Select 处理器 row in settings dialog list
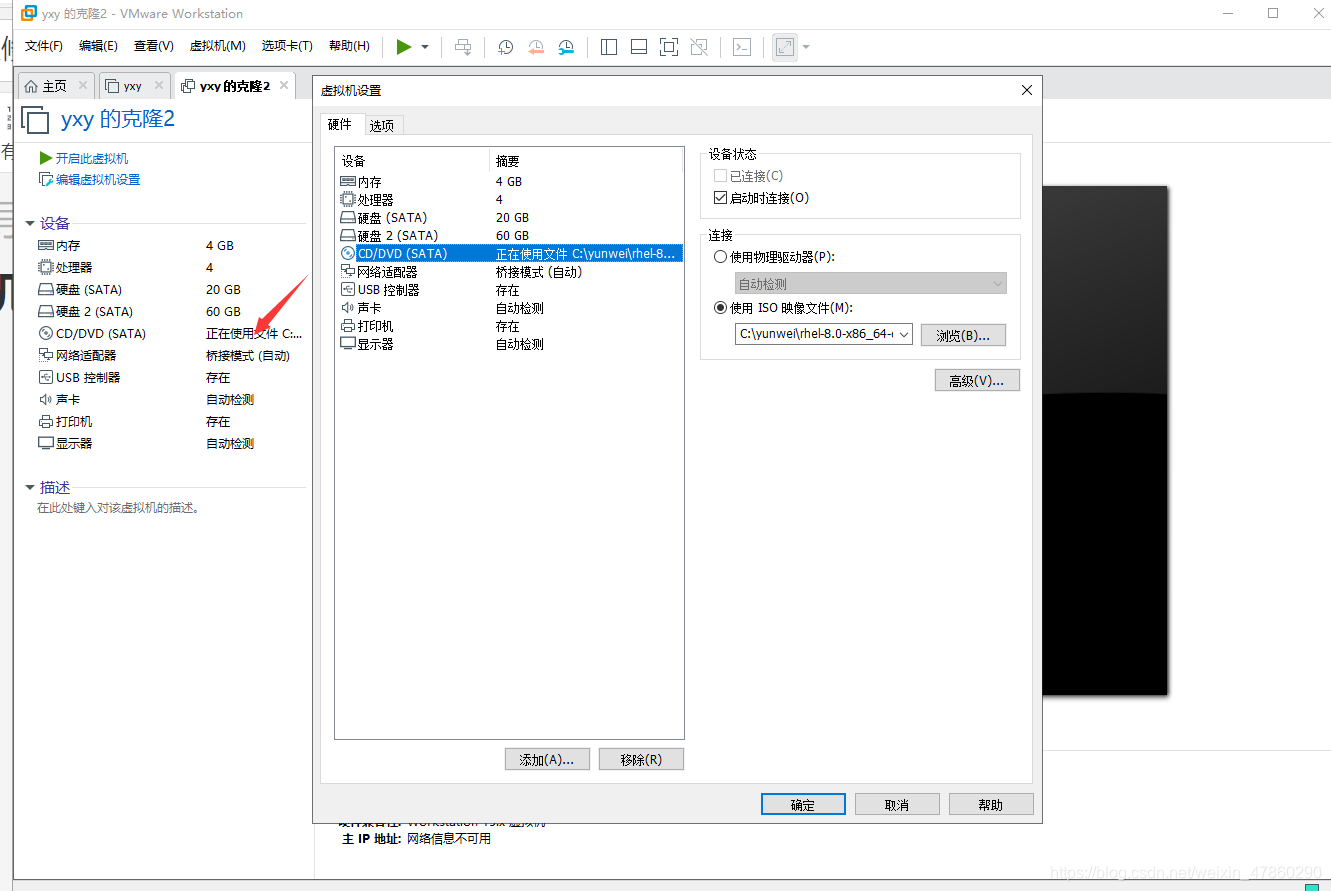 pyautogui.click(x=509, y=199)
